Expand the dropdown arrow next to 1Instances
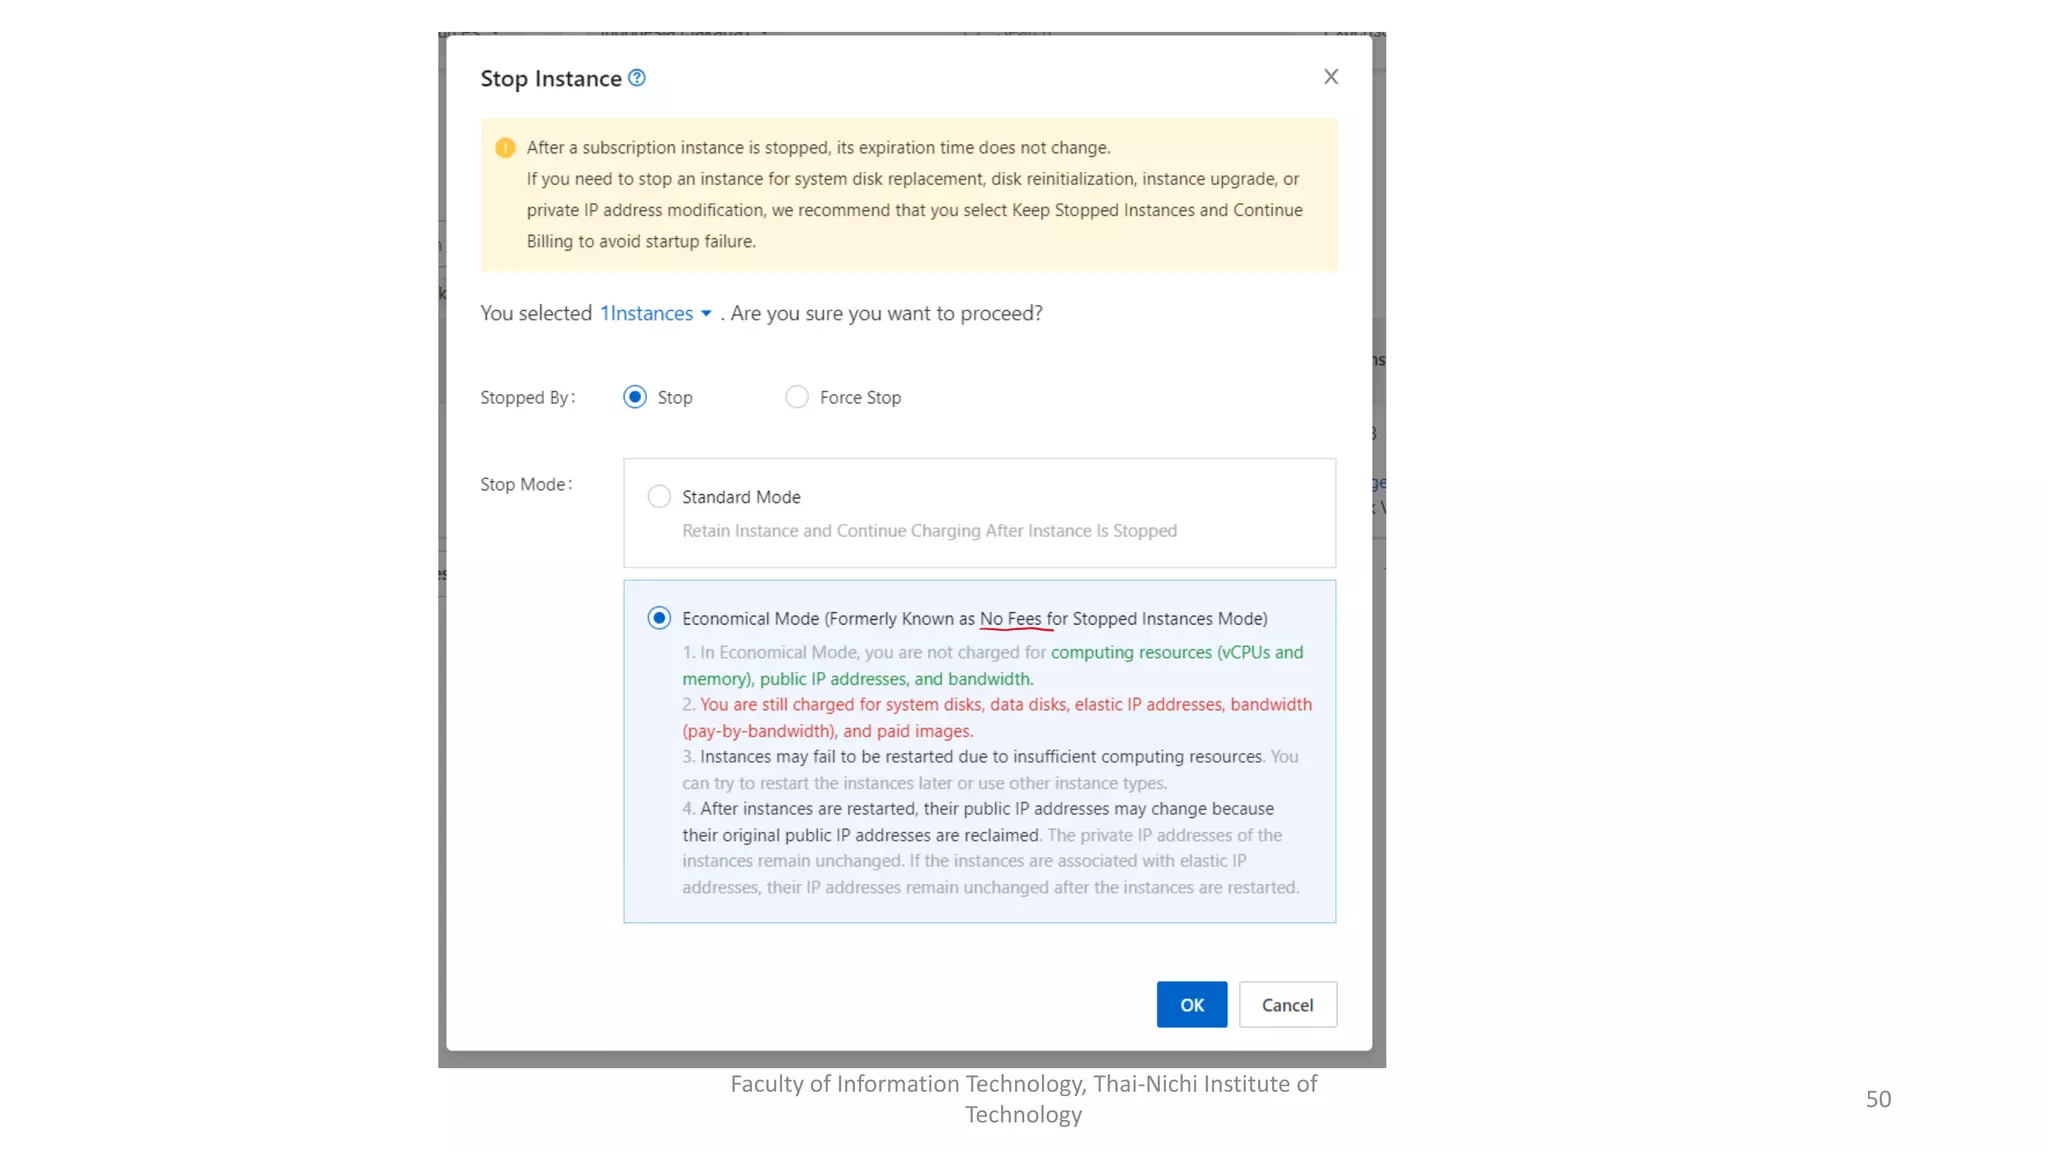Image resolution: width=2048 pixels, height=1152 pixels. pyautogui.click(x=706, y=314)
